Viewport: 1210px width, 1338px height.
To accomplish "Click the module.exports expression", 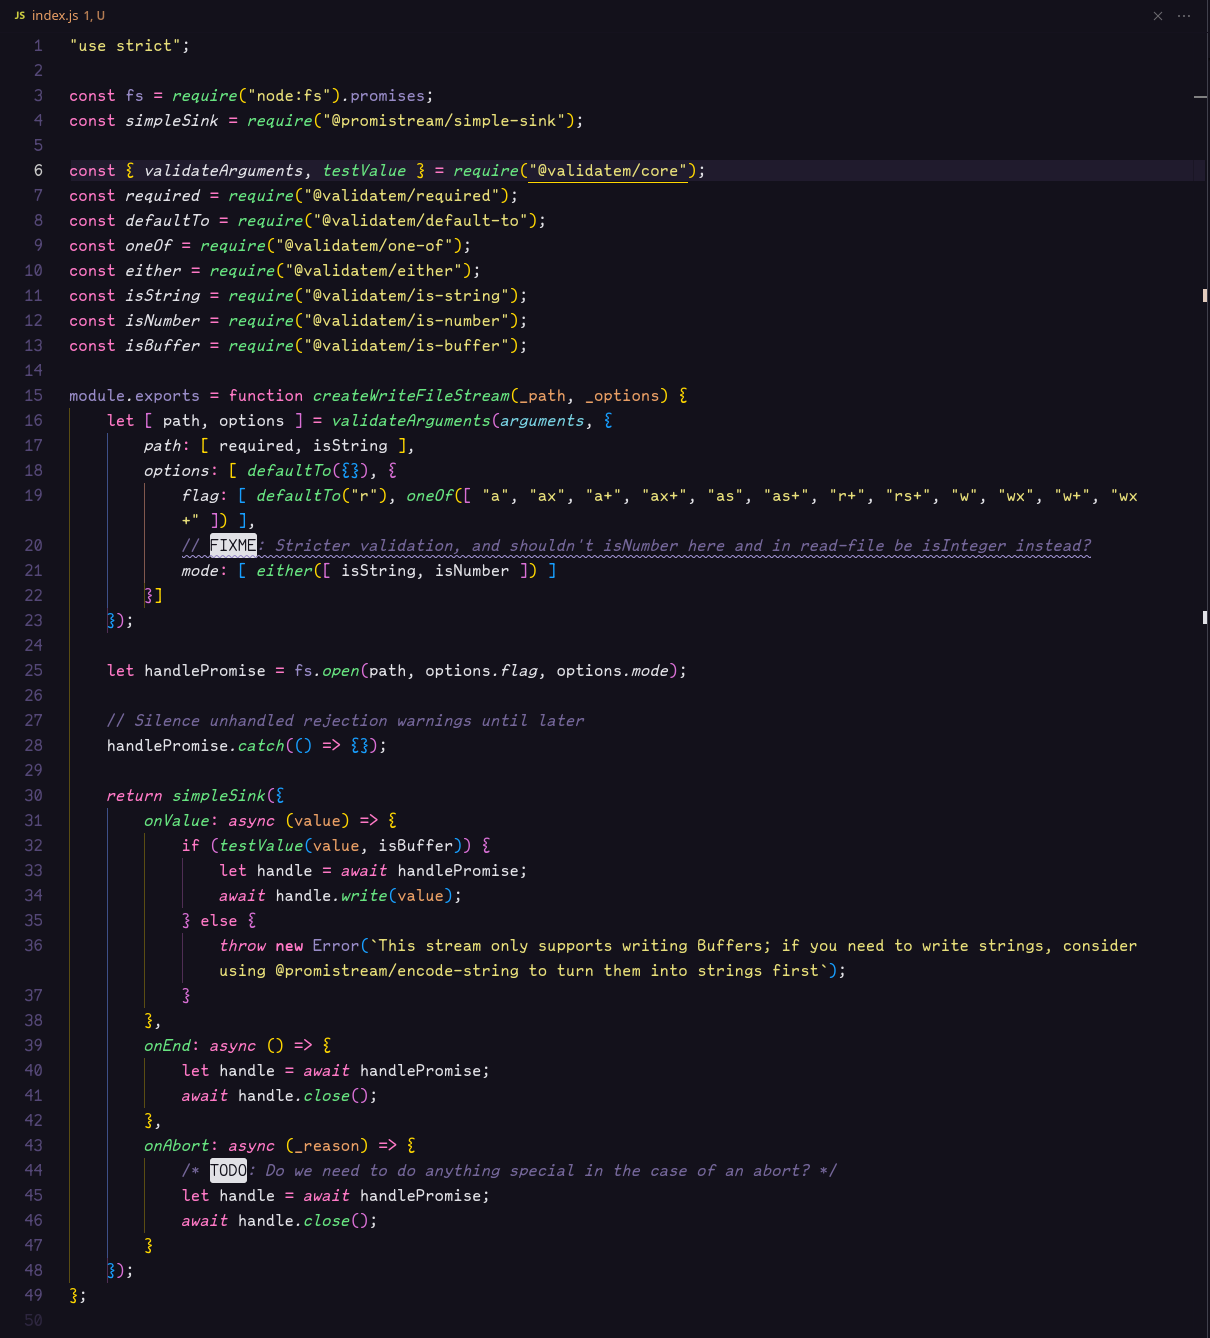I will pos(134,395).
